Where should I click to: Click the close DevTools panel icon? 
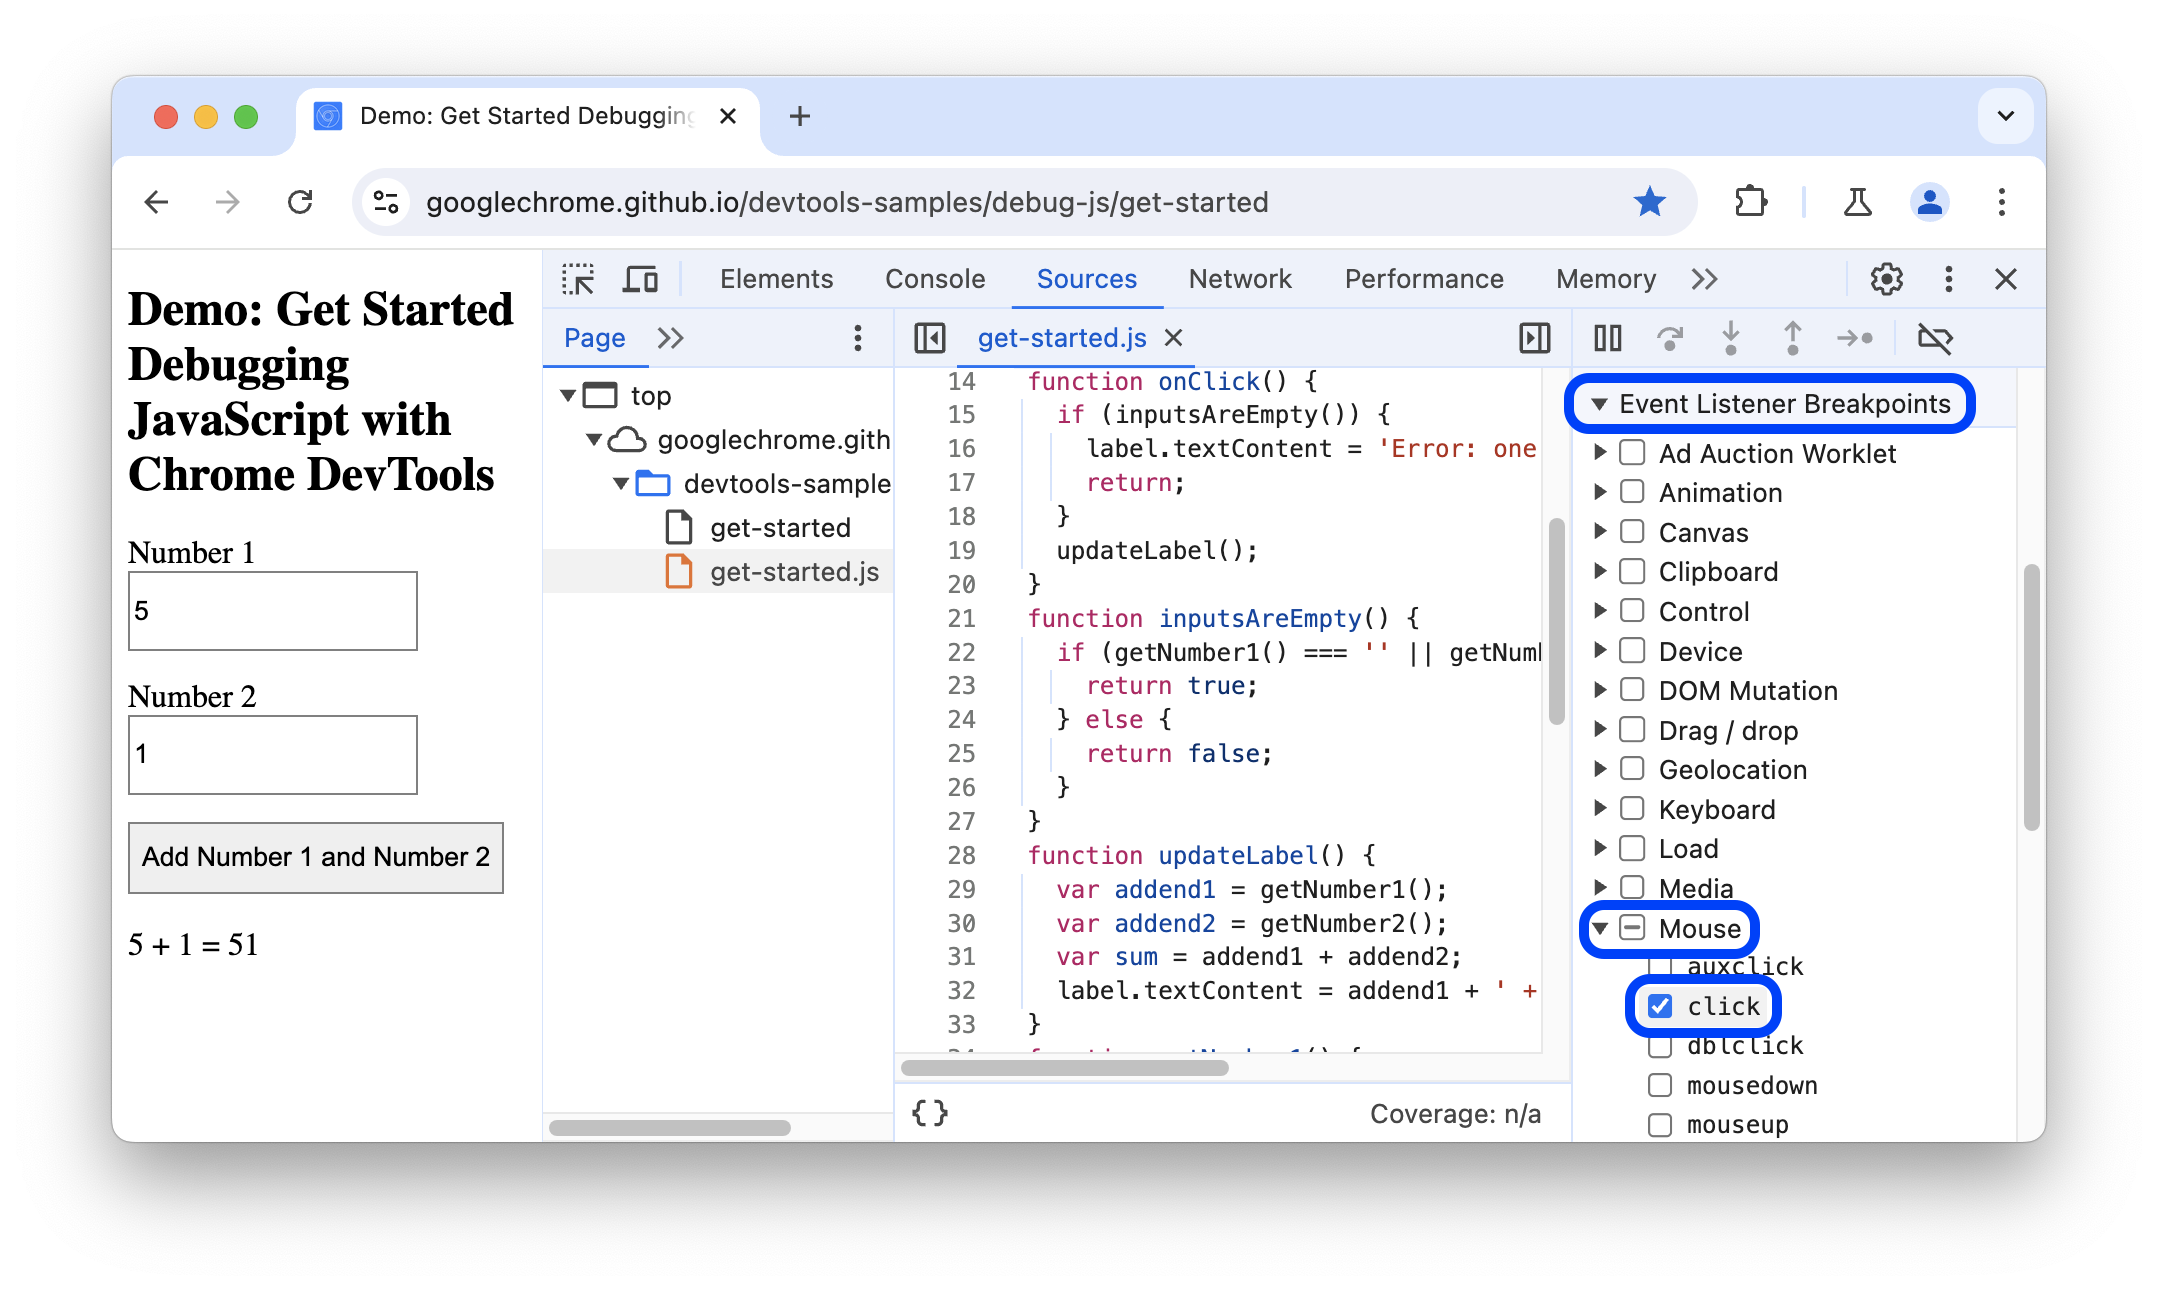(2006, 280)
